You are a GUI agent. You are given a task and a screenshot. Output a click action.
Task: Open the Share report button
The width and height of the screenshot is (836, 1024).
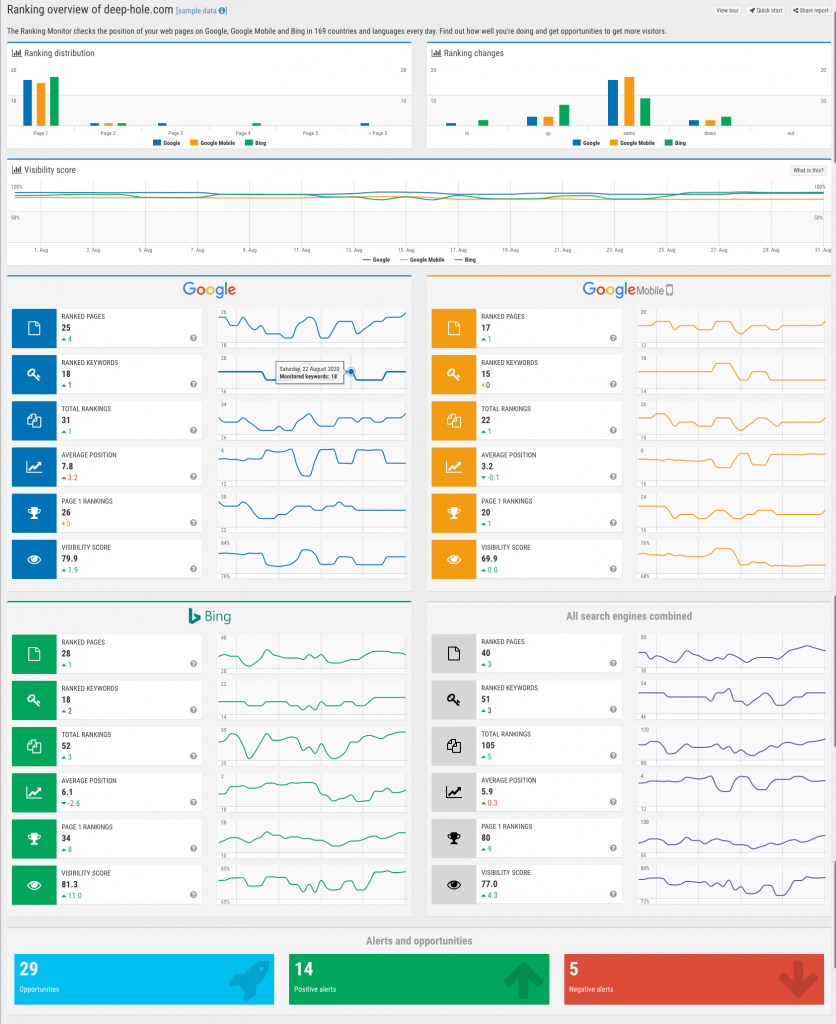811,10
